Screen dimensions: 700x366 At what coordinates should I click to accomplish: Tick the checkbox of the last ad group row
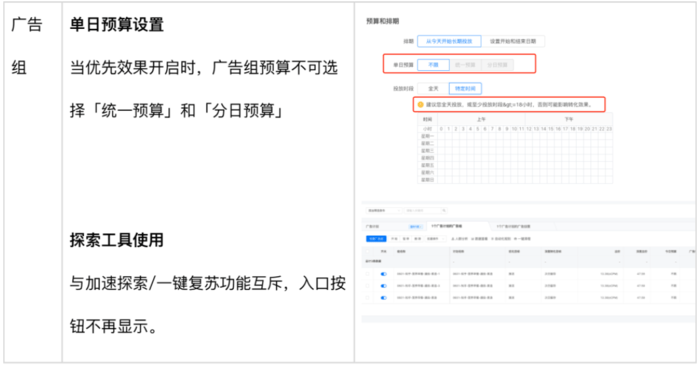click(x=367, y=297)
